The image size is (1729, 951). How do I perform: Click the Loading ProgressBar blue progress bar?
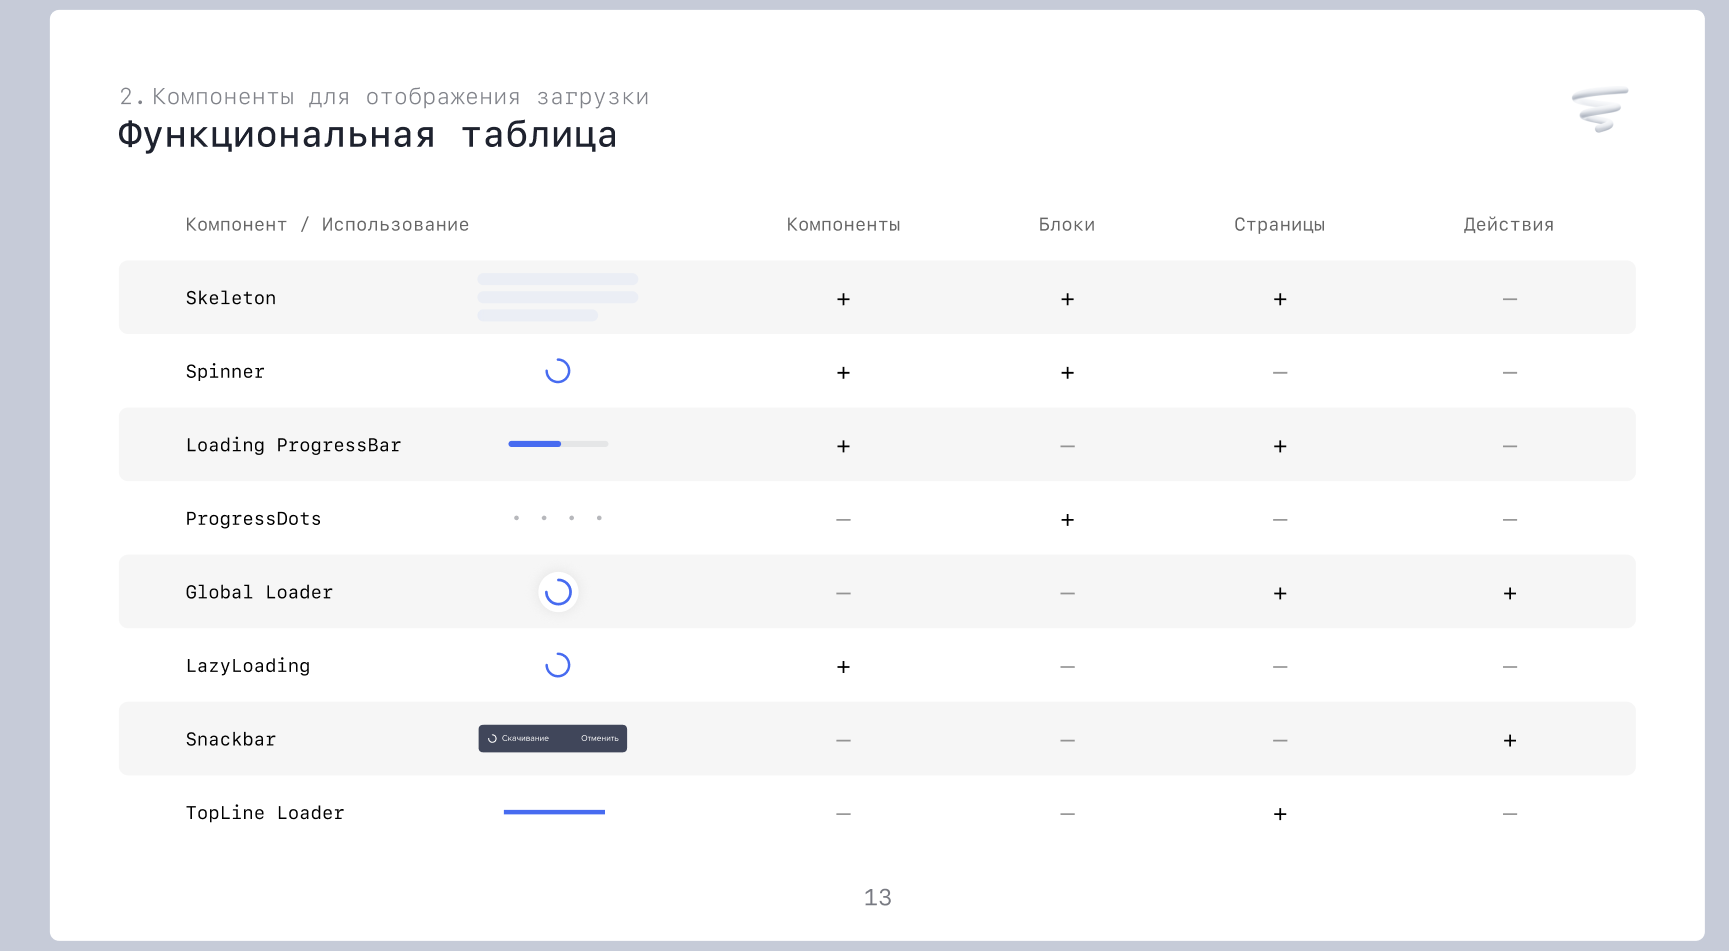pyautogui.click(x=557, y=444)
